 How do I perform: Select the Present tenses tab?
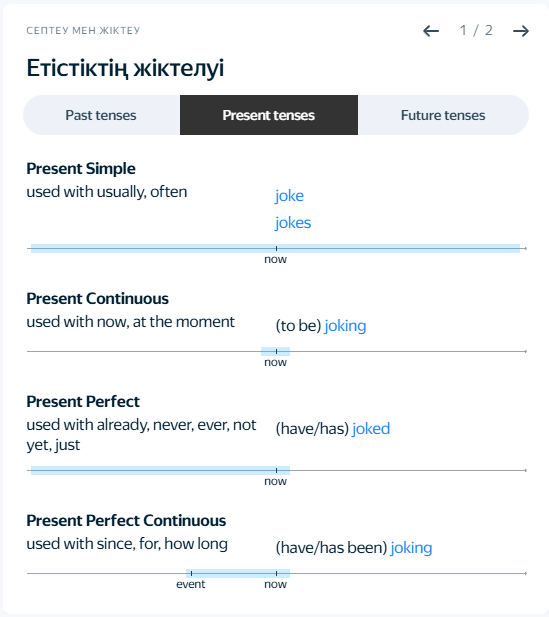[x=269, y=115]
